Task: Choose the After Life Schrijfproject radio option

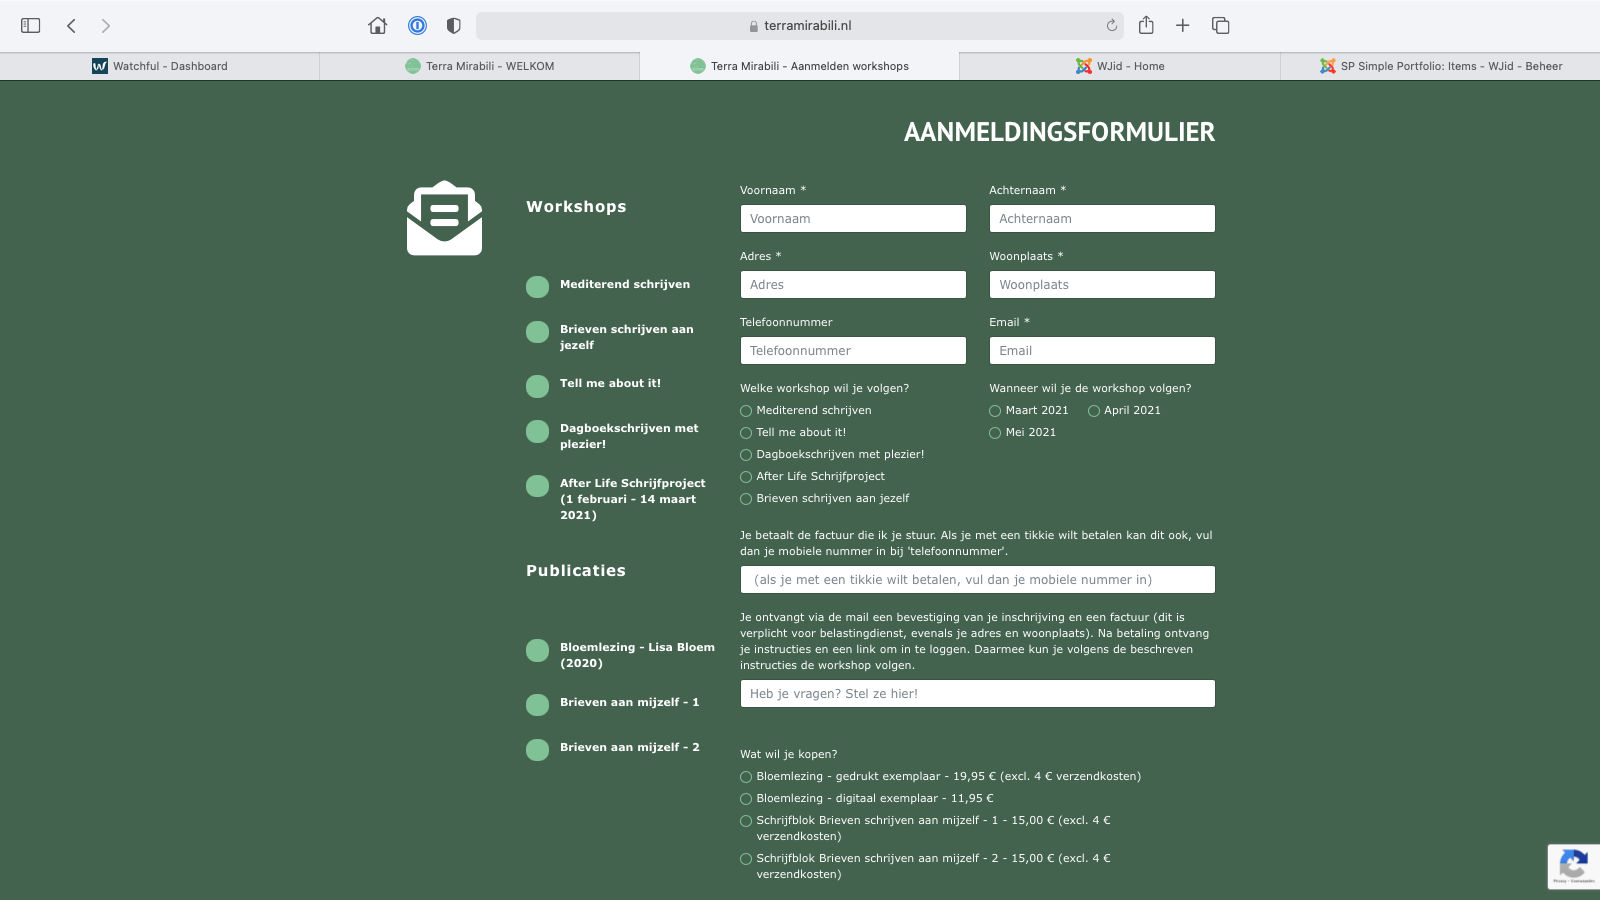Action: 746,477
